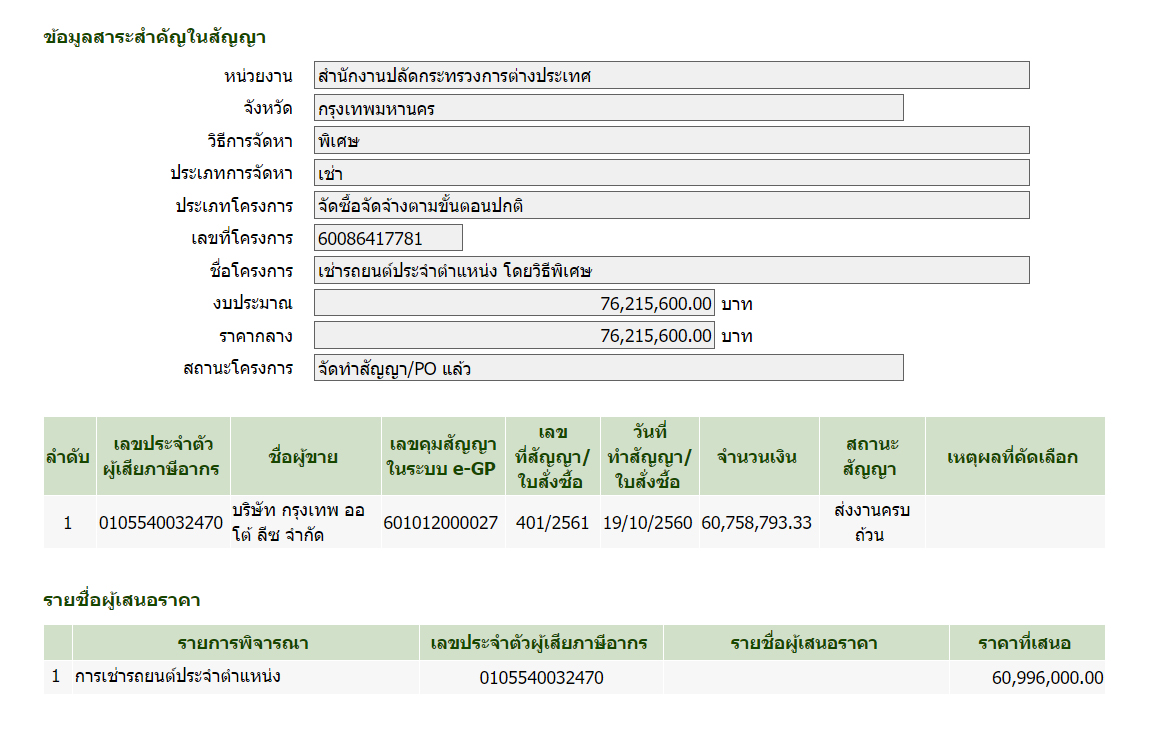
Task: Click the จำนวนเงิน column header
Action: point(757,457)
